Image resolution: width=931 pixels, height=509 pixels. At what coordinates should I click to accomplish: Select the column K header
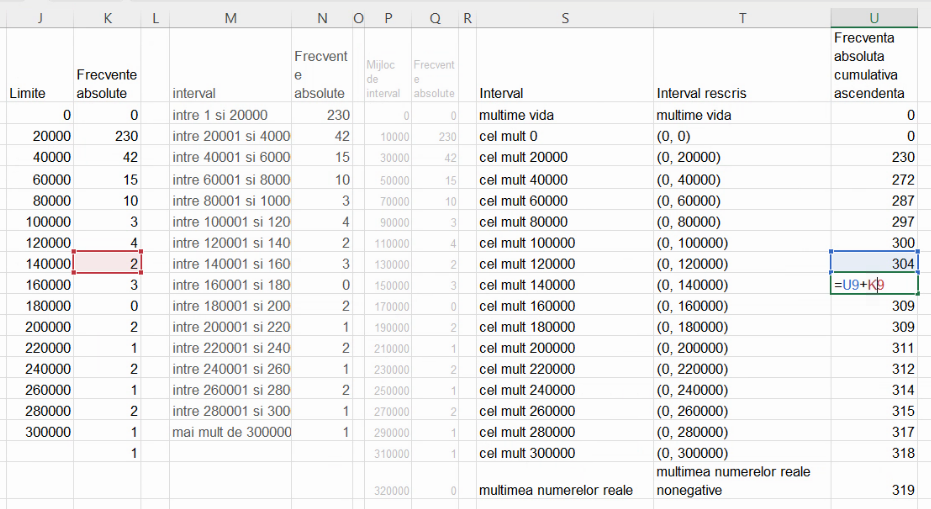(x=107, y=18)
